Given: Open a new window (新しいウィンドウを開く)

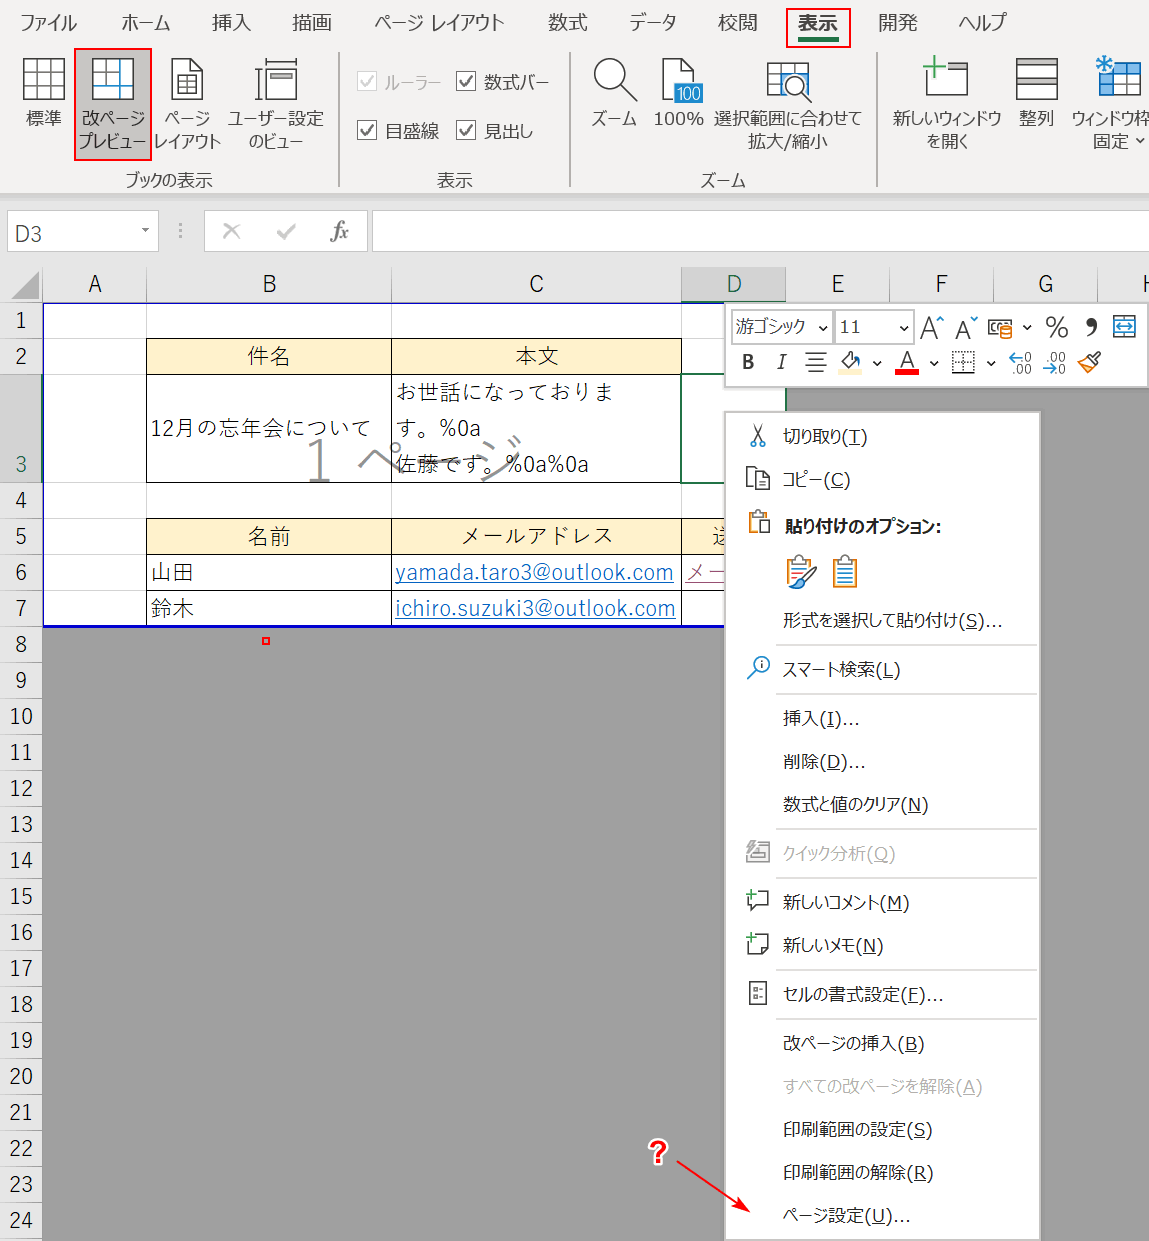Looking at the screenshot, I should click(x=947, y=104).
